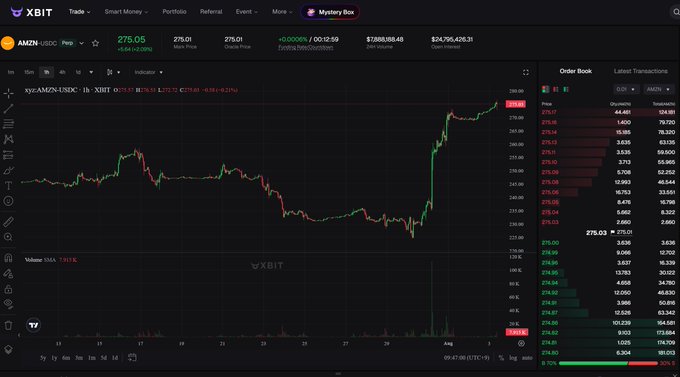Select the 15m timeframe
Image resolution: width=680 pixels, height=377 pixels.
coord(29,72)
